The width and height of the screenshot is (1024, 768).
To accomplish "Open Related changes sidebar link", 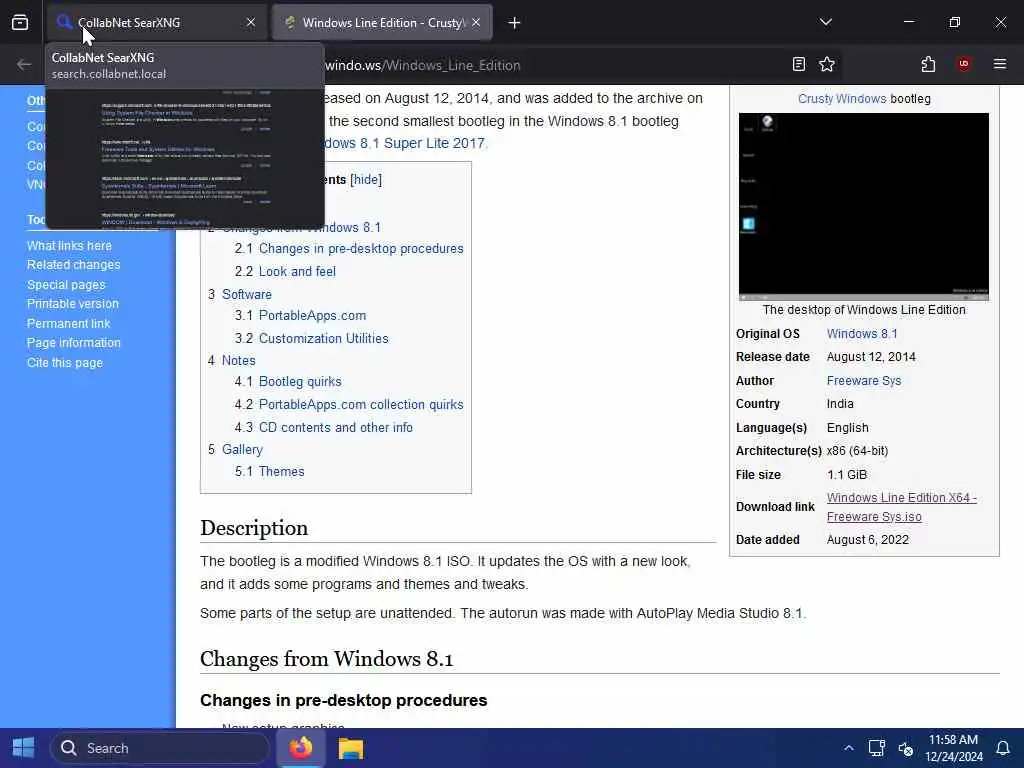I will coord(74,264).
